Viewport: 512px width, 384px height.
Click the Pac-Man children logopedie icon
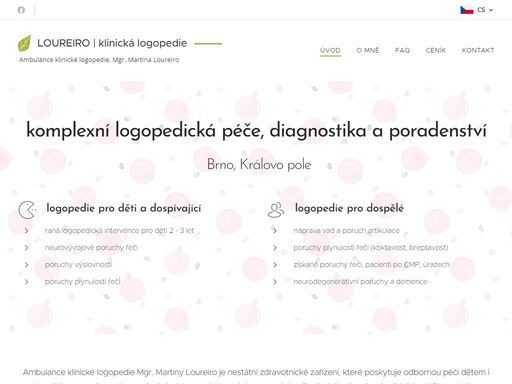tap(27, 210)
